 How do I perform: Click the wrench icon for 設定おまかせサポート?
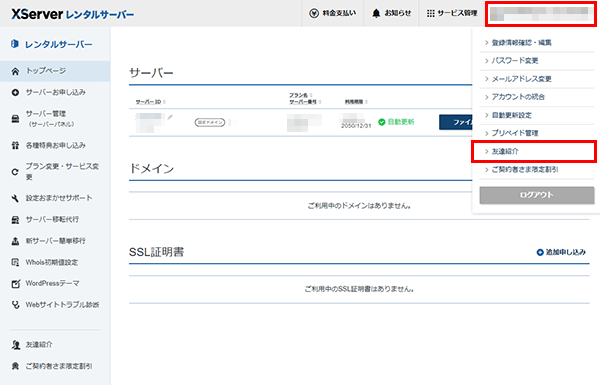click(x=15, y=198)
